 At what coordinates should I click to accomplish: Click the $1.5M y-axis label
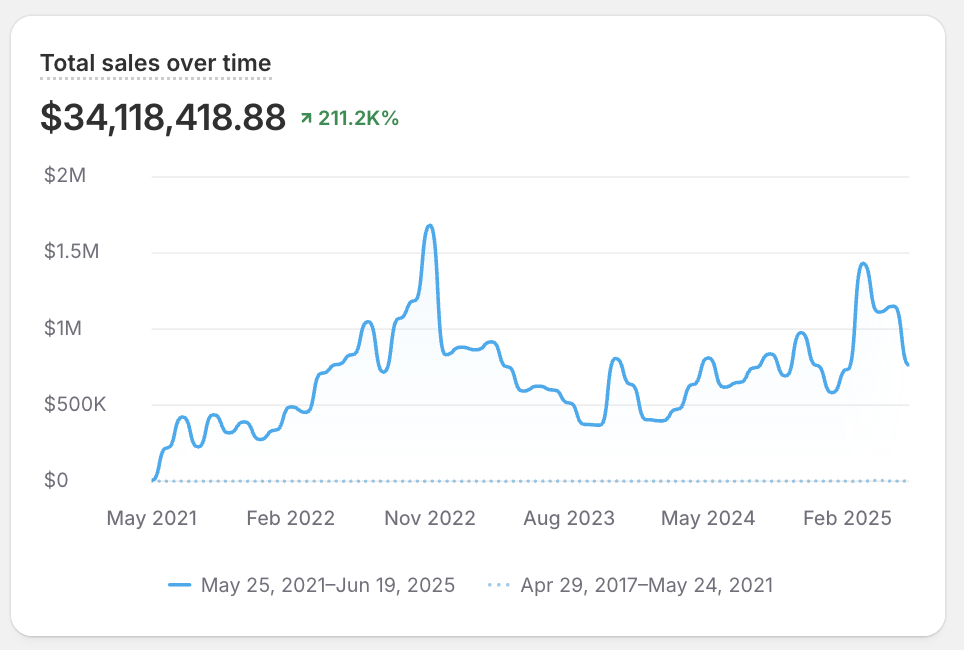click(72, 252)
